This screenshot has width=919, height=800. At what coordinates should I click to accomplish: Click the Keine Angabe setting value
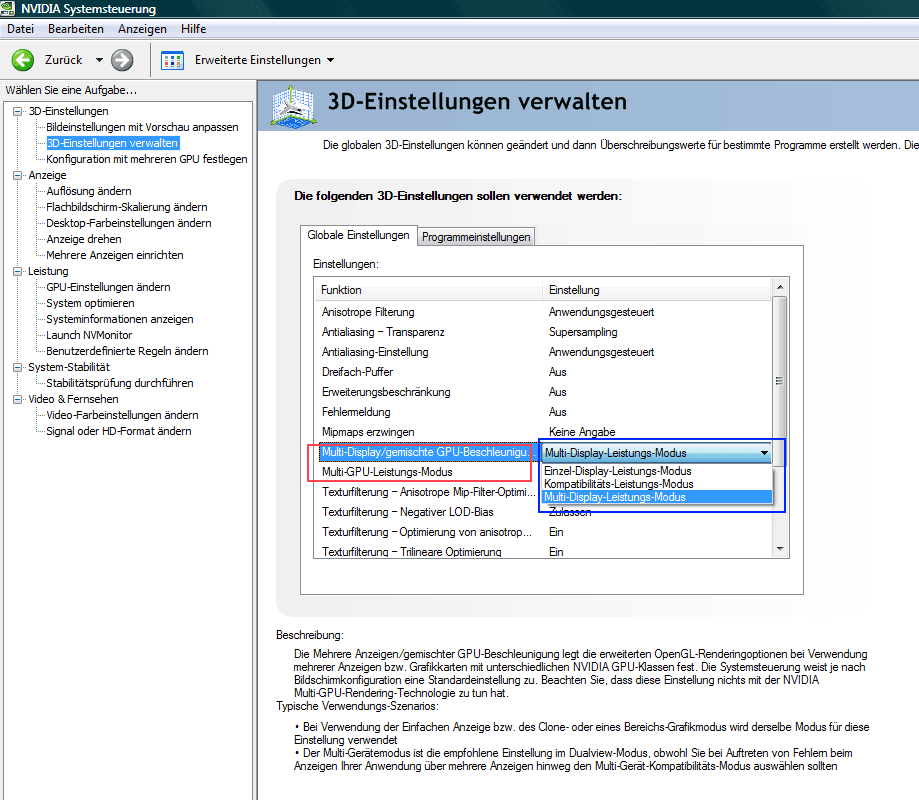click(582, 432)
